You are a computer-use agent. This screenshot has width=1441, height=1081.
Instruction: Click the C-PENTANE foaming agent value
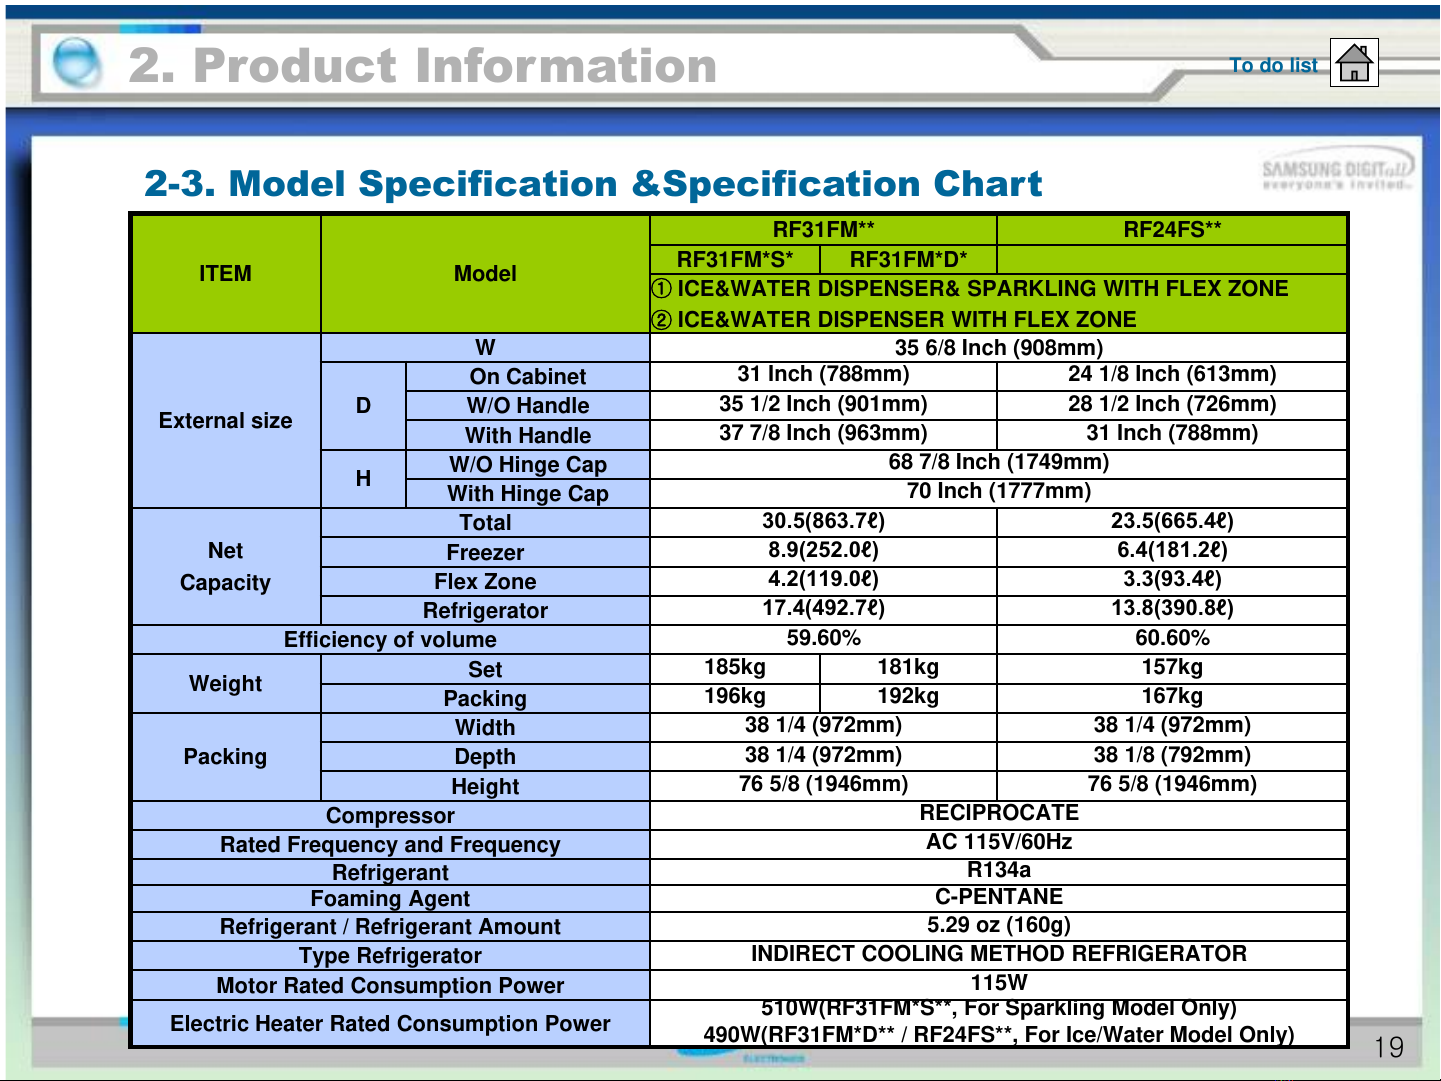click(x=999, y=897)
